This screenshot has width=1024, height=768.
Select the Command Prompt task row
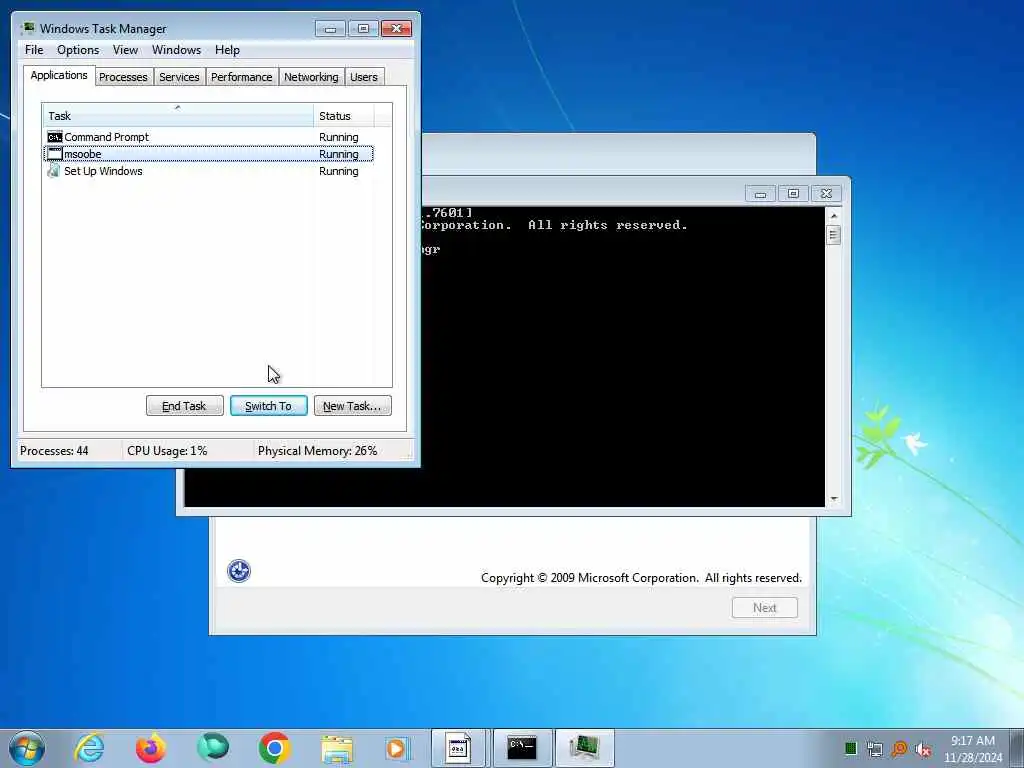(x=208, y=137)
